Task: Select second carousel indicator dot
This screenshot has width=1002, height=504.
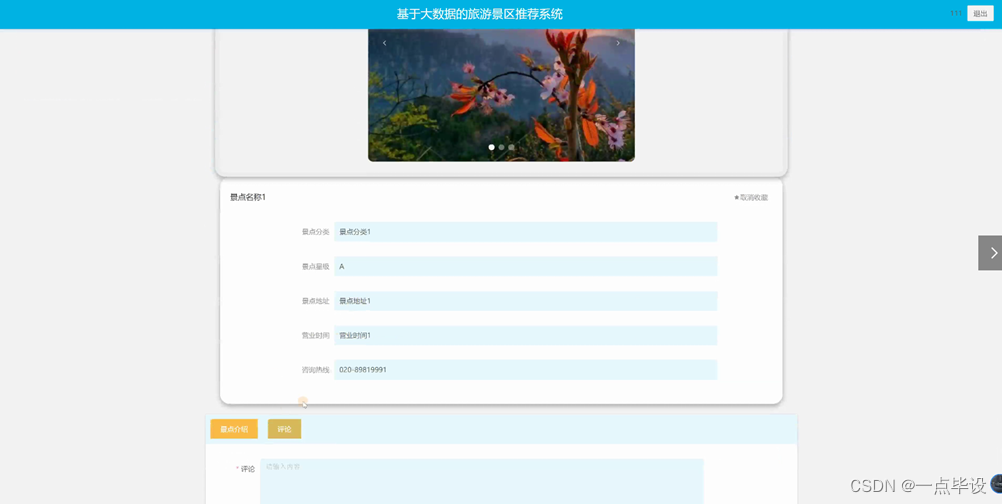Action: tap(502, 147)
